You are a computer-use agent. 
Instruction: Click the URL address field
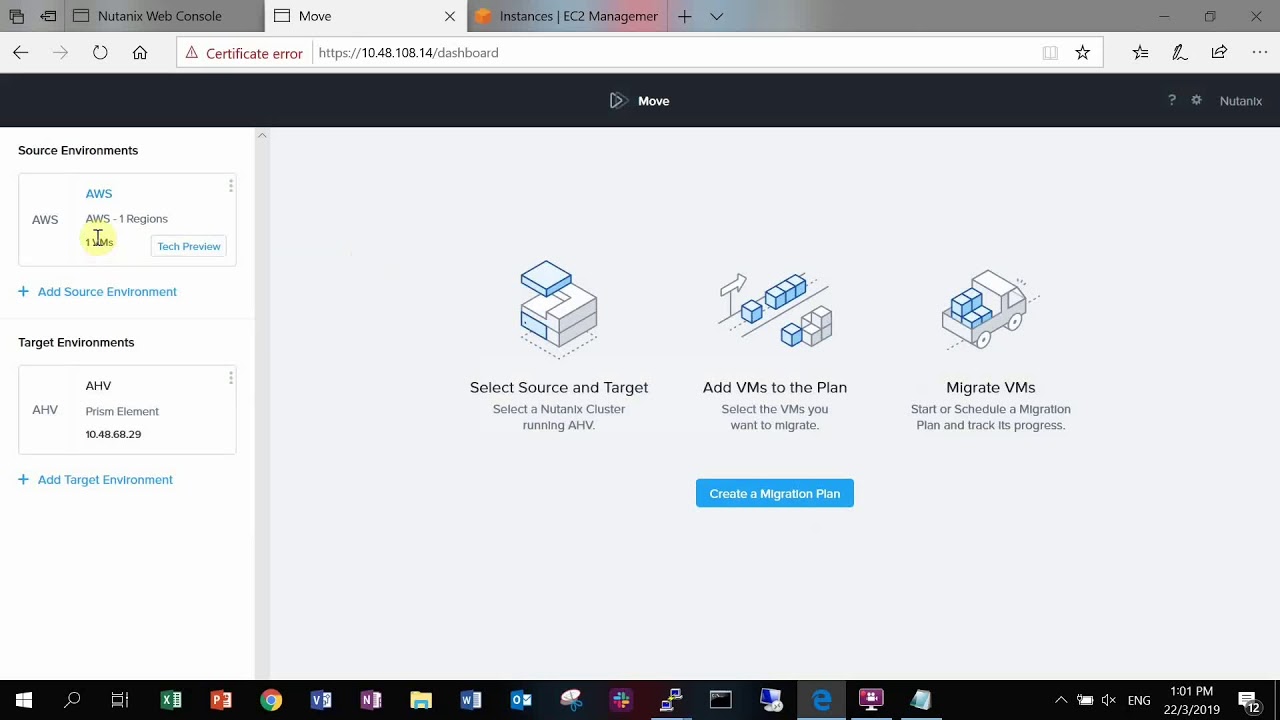click(674, 53)
